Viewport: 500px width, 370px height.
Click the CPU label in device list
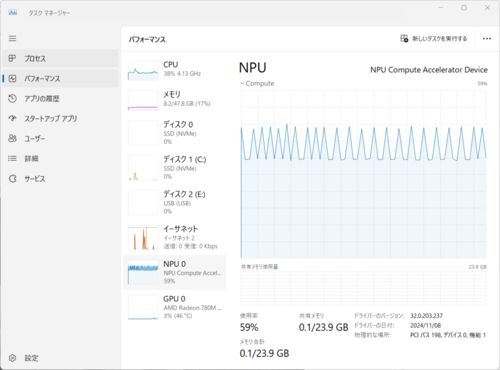pyautogui.click(x=171, y=64)
